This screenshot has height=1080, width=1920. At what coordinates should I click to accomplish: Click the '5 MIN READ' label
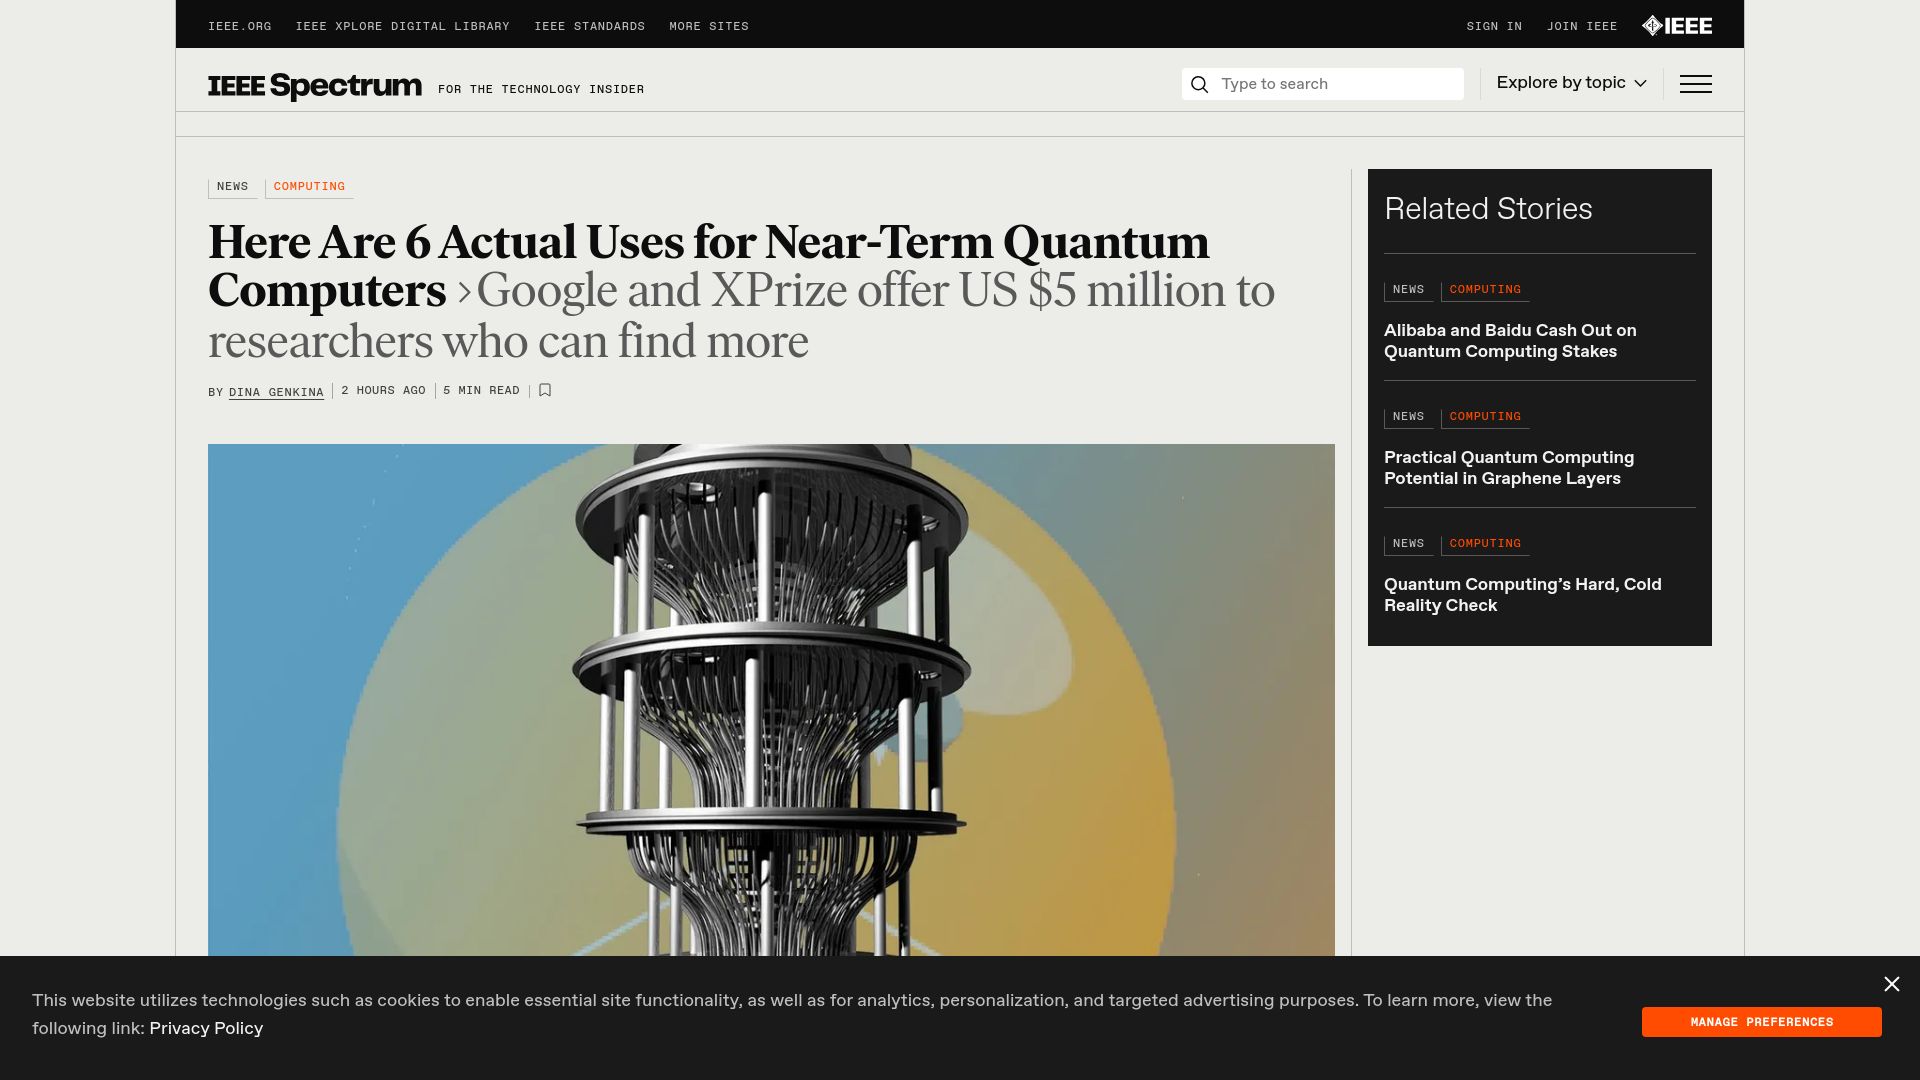pyautogui.click(x=481, y=391)
